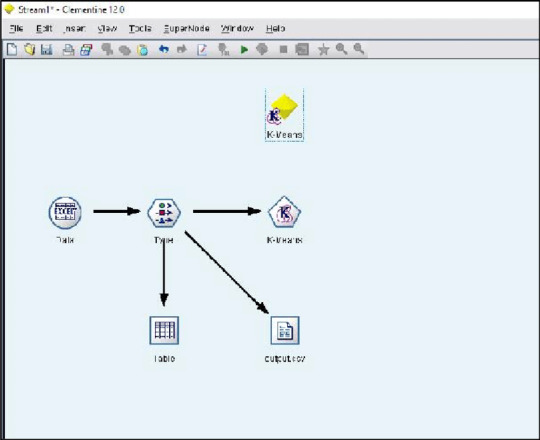Save the stream with the floppy disk icon
This screenshot has height=440, width=540.
(x=46, y=50)
